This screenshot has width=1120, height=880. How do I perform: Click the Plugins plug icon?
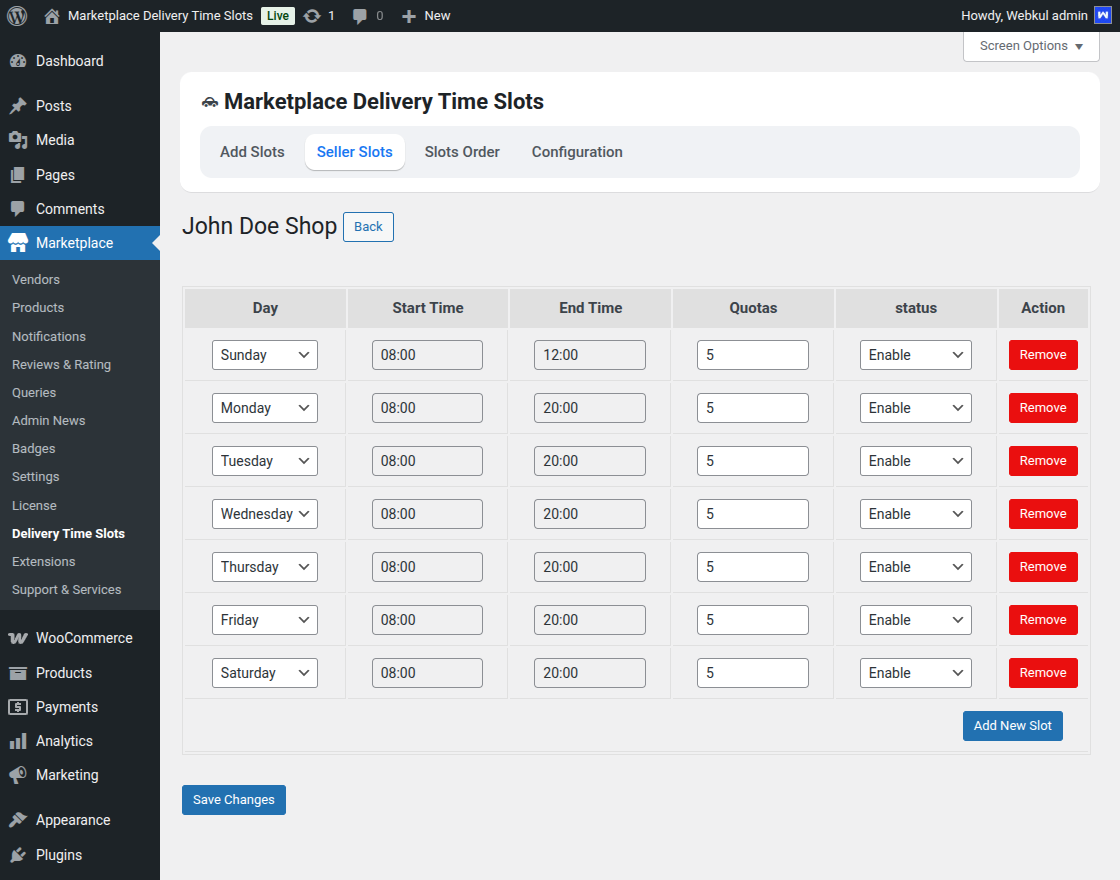pos(18,855)
